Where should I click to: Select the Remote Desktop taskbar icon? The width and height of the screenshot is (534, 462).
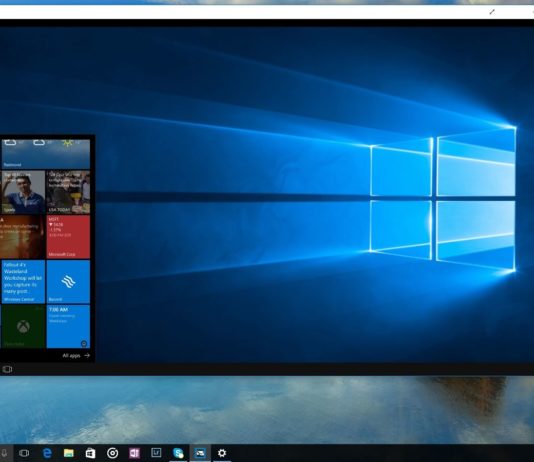pos(200,453)
